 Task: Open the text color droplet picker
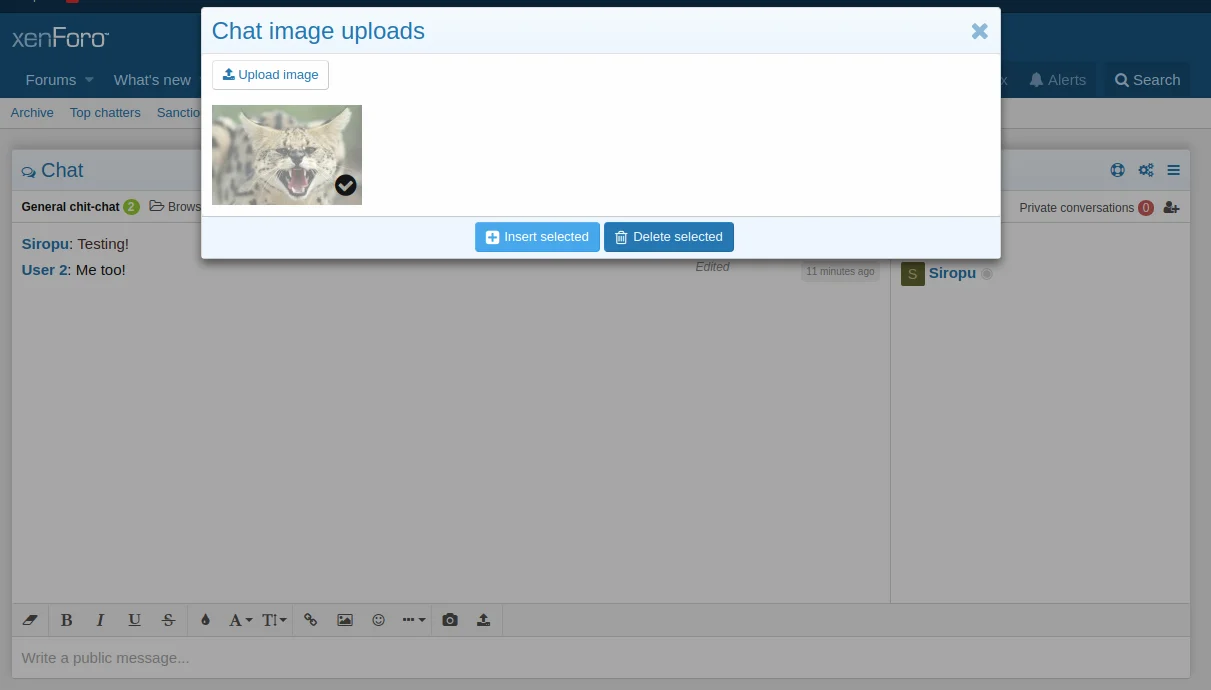[x=205, y=620]
